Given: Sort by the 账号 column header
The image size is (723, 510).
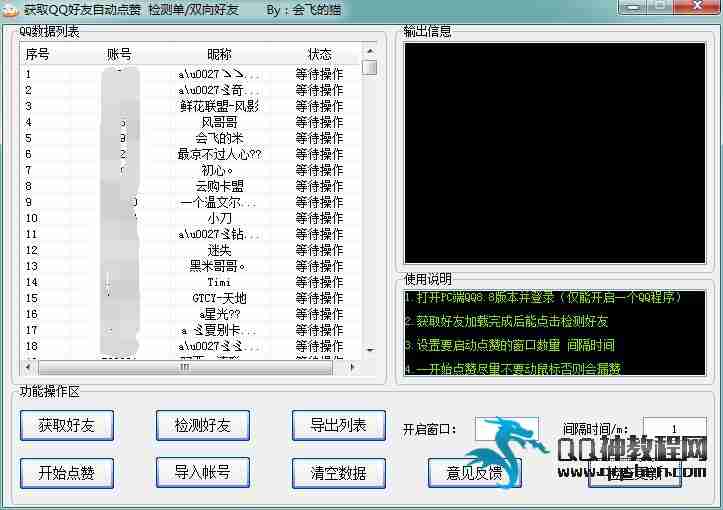Looking at the screenshot, I should (119, 54).
